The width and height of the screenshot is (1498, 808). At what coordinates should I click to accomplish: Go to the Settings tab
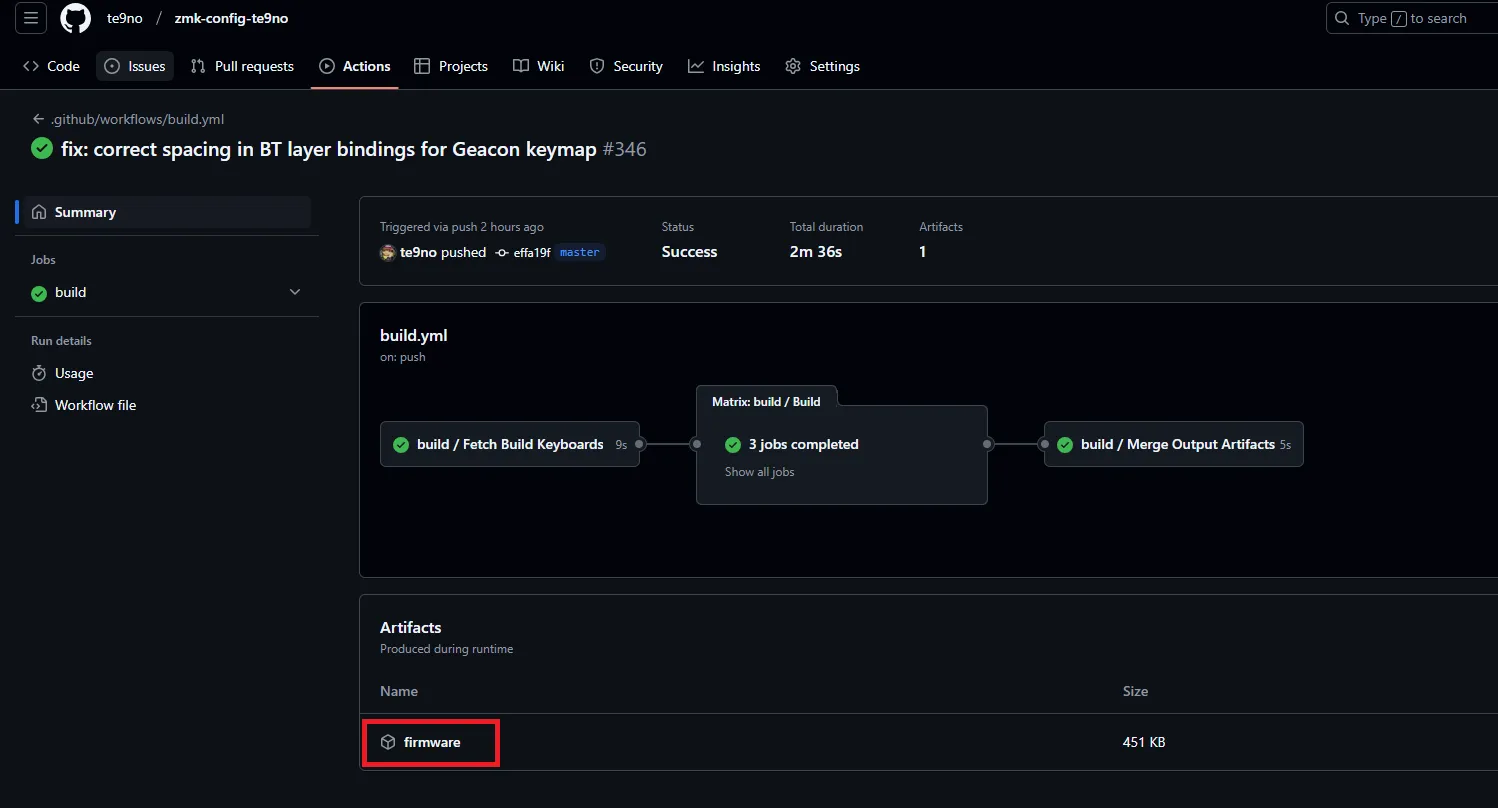(x=822, y=66)
